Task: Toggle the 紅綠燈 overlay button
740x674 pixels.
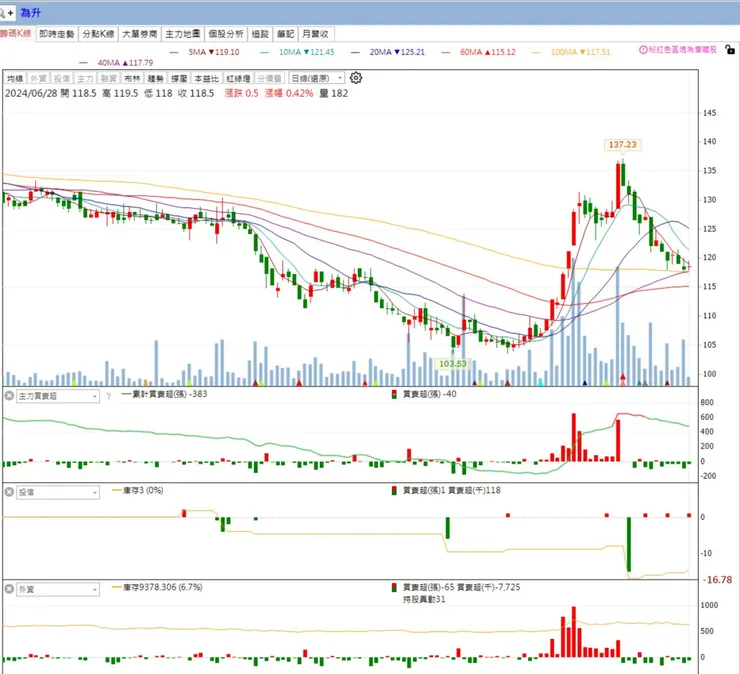Action: [238, 78]
